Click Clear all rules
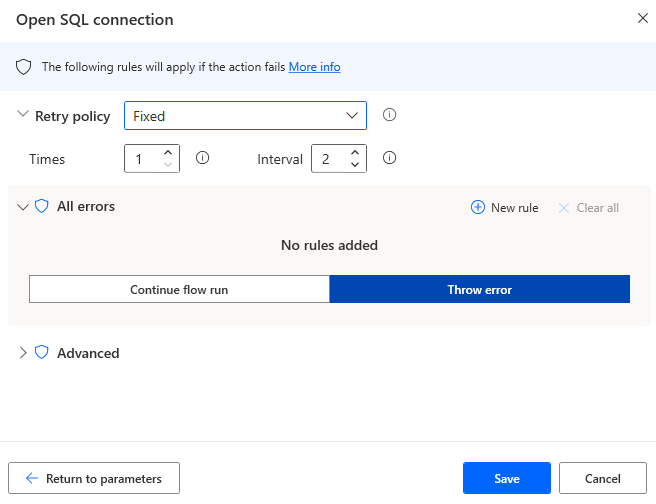Viewport: 656px width, 504px height. [588, 207]
